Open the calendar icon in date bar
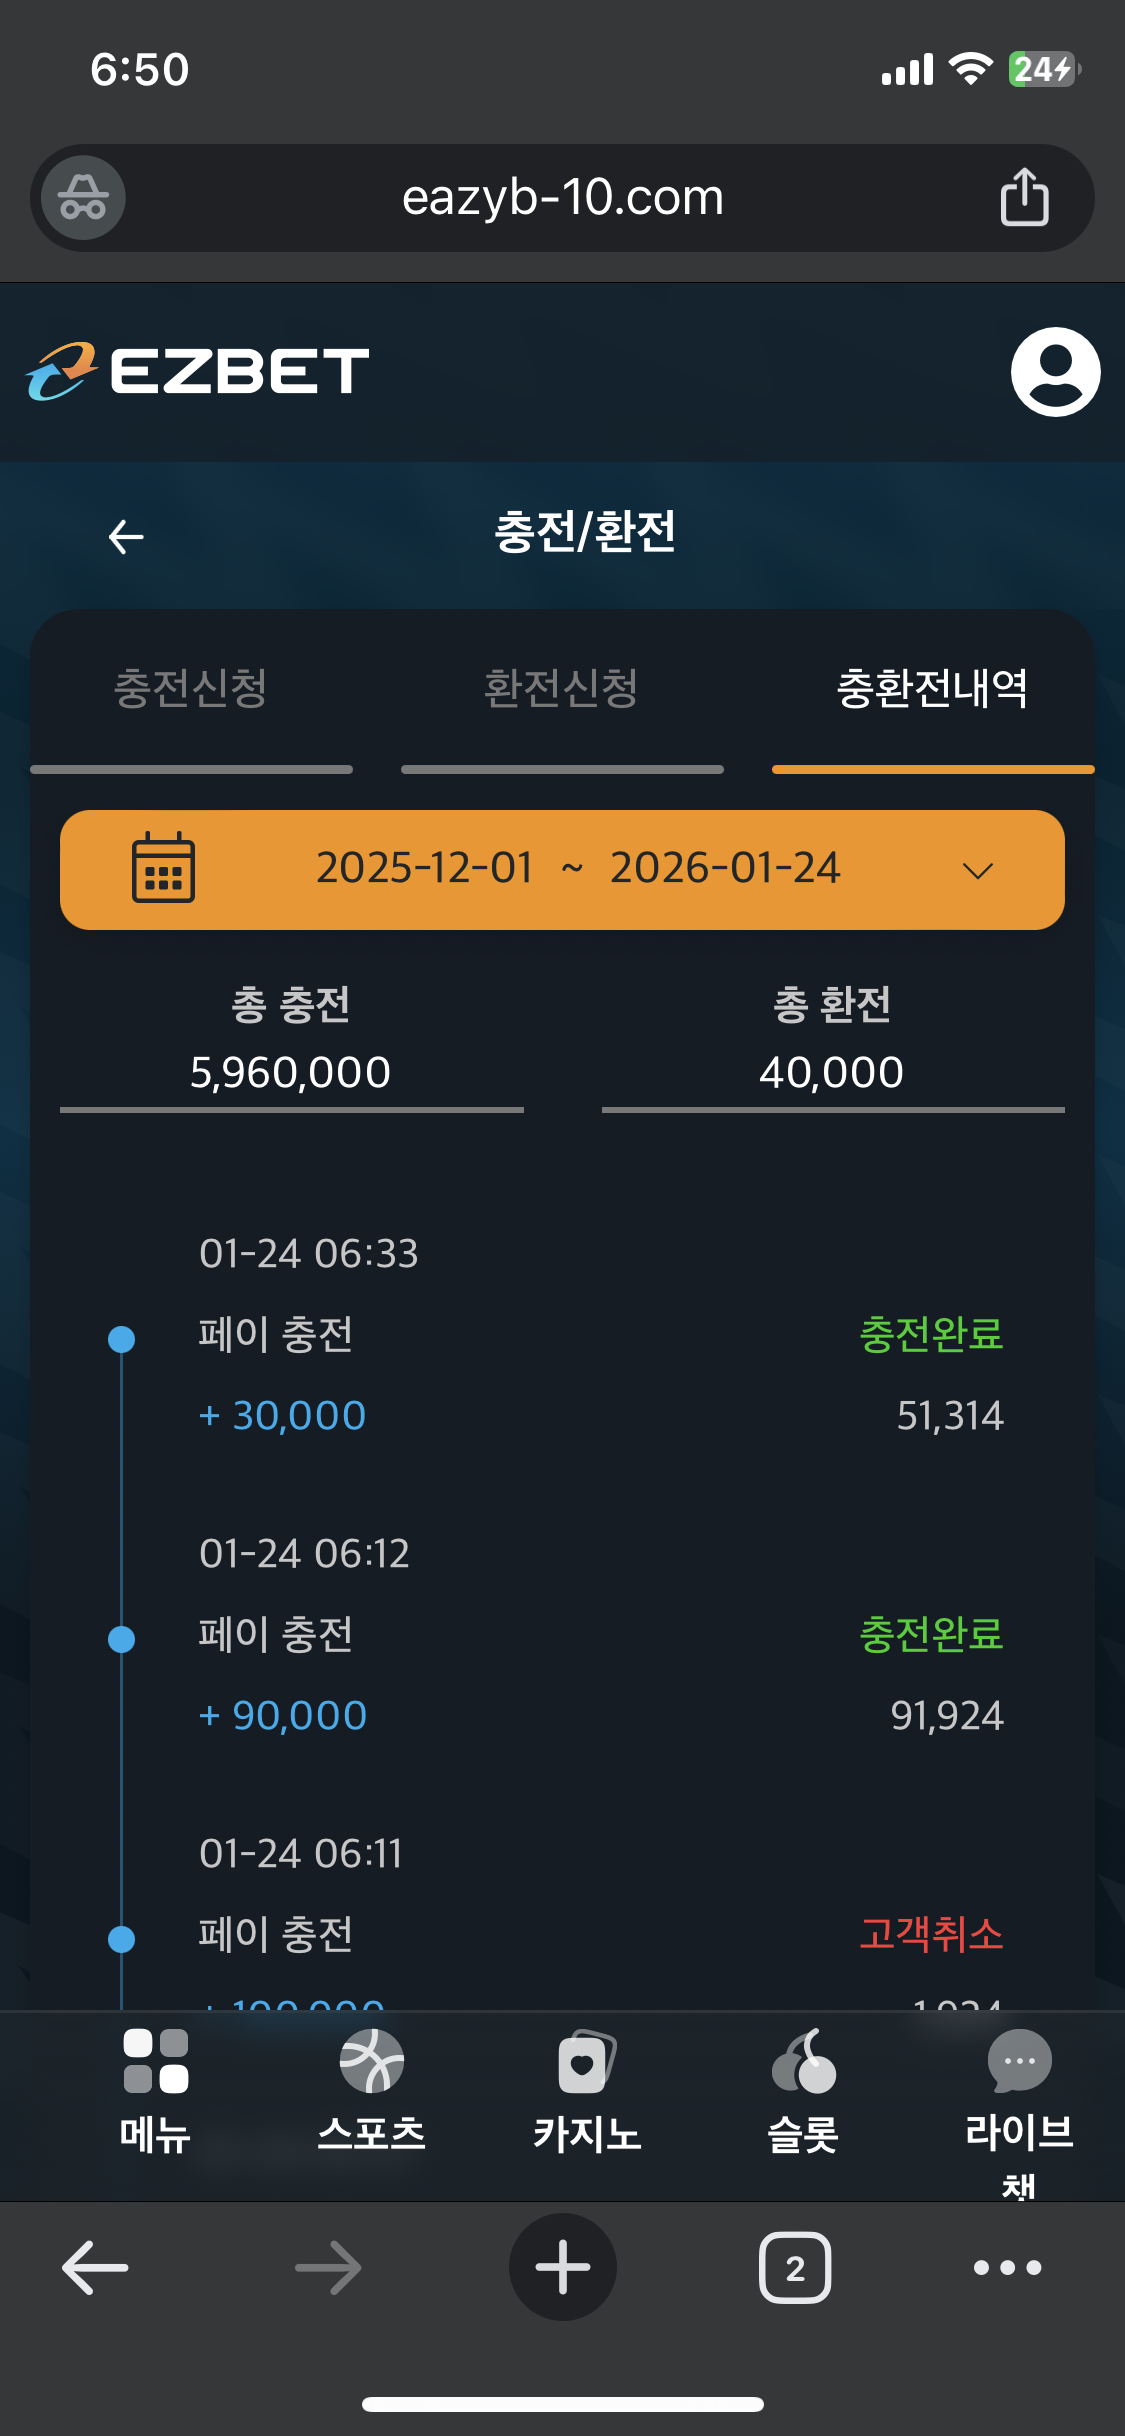1125x2436 pixels. [x=163, y=868]
